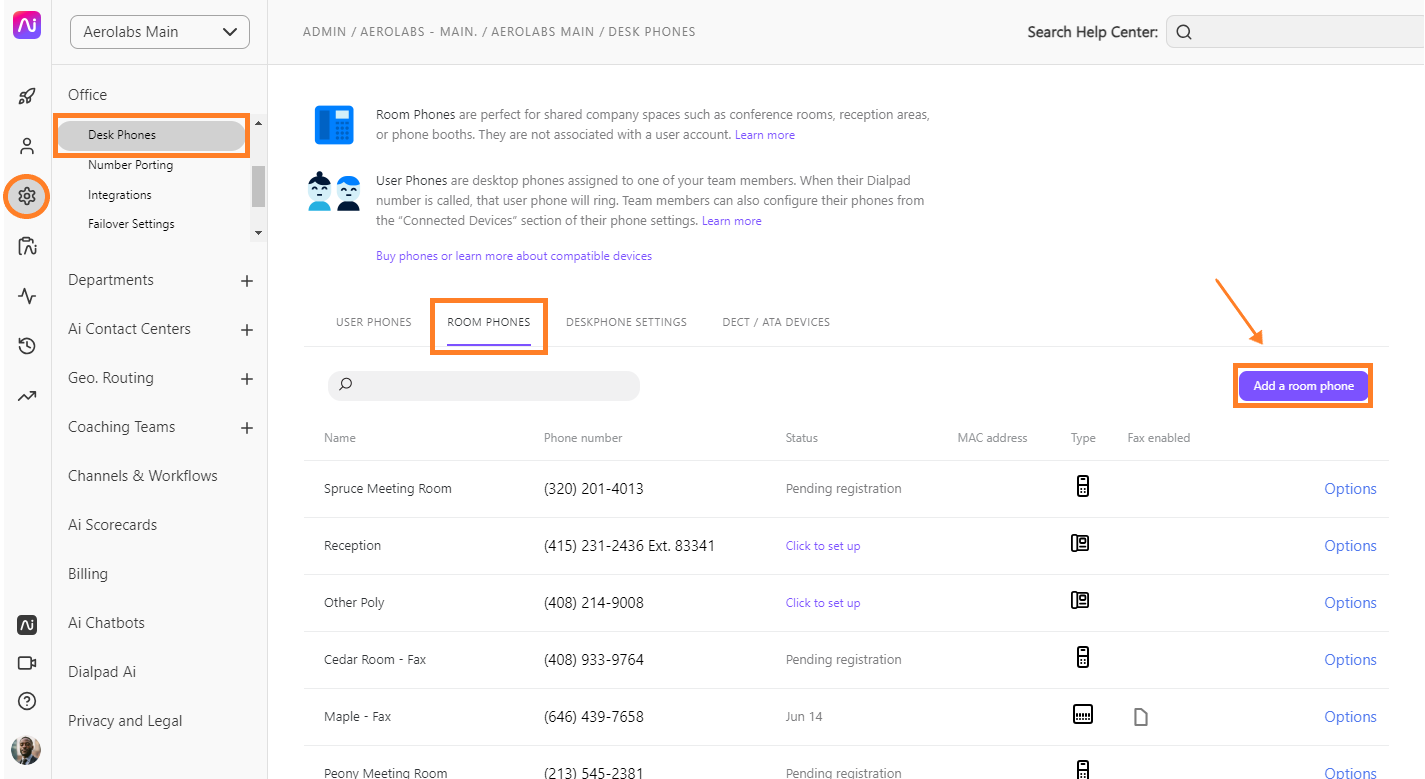Expand Coaching Teams with its plus icon
1425x779 pixels.
247,428
